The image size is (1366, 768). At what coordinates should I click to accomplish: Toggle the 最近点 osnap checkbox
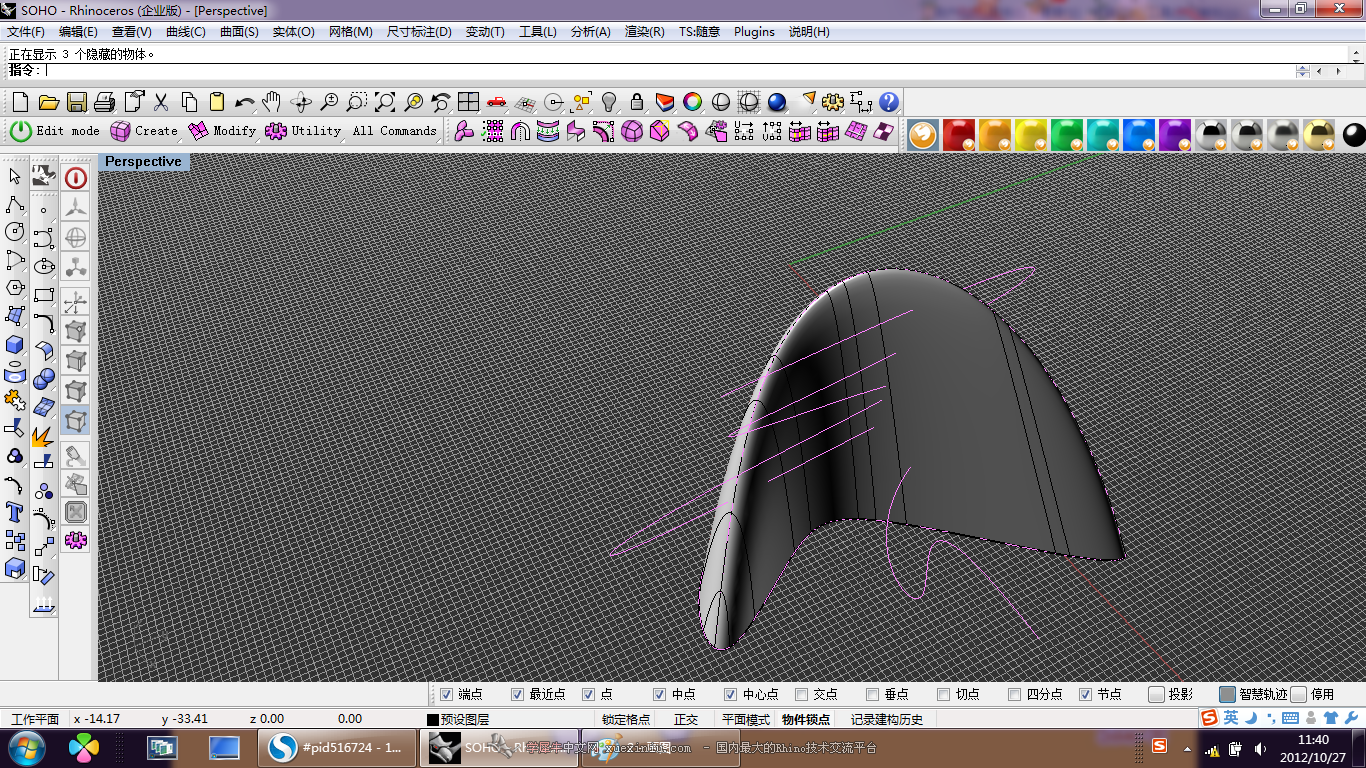point(518,694)
